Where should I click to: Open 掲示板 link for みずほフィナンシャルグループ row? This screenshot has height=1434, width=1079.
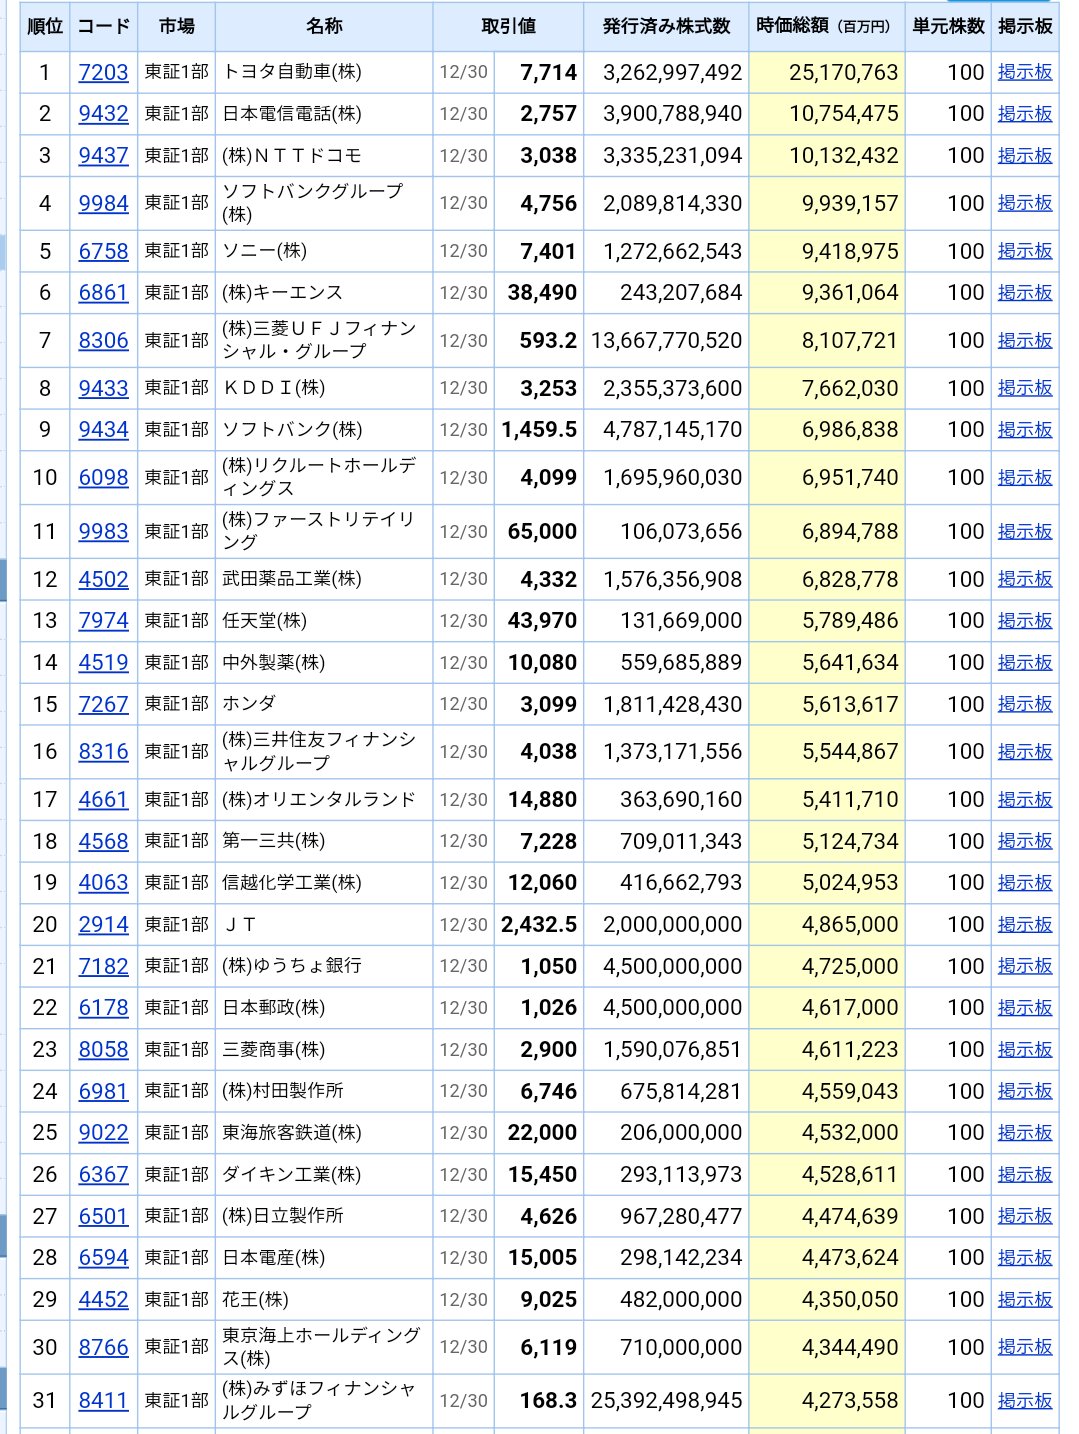(x=1025, y=1401)
